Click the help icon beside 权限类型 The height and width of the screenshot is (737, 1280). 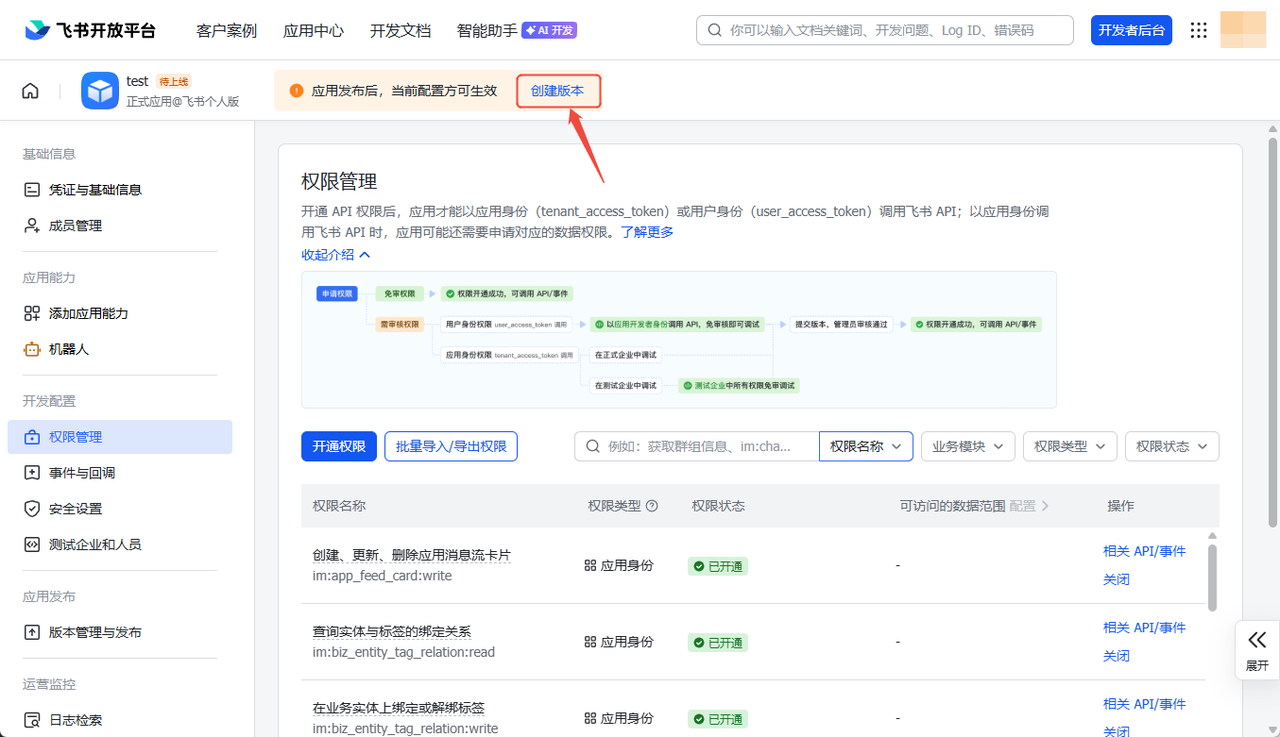click(x=652, y=506)
